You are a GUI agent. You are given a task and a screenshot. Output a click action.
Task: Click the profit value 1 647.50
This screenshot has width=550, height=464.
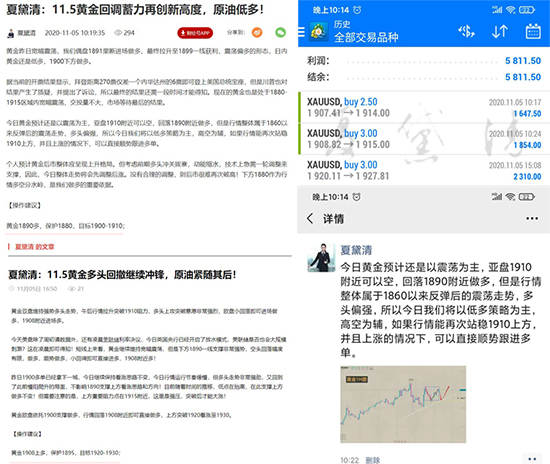click(527, 114)
